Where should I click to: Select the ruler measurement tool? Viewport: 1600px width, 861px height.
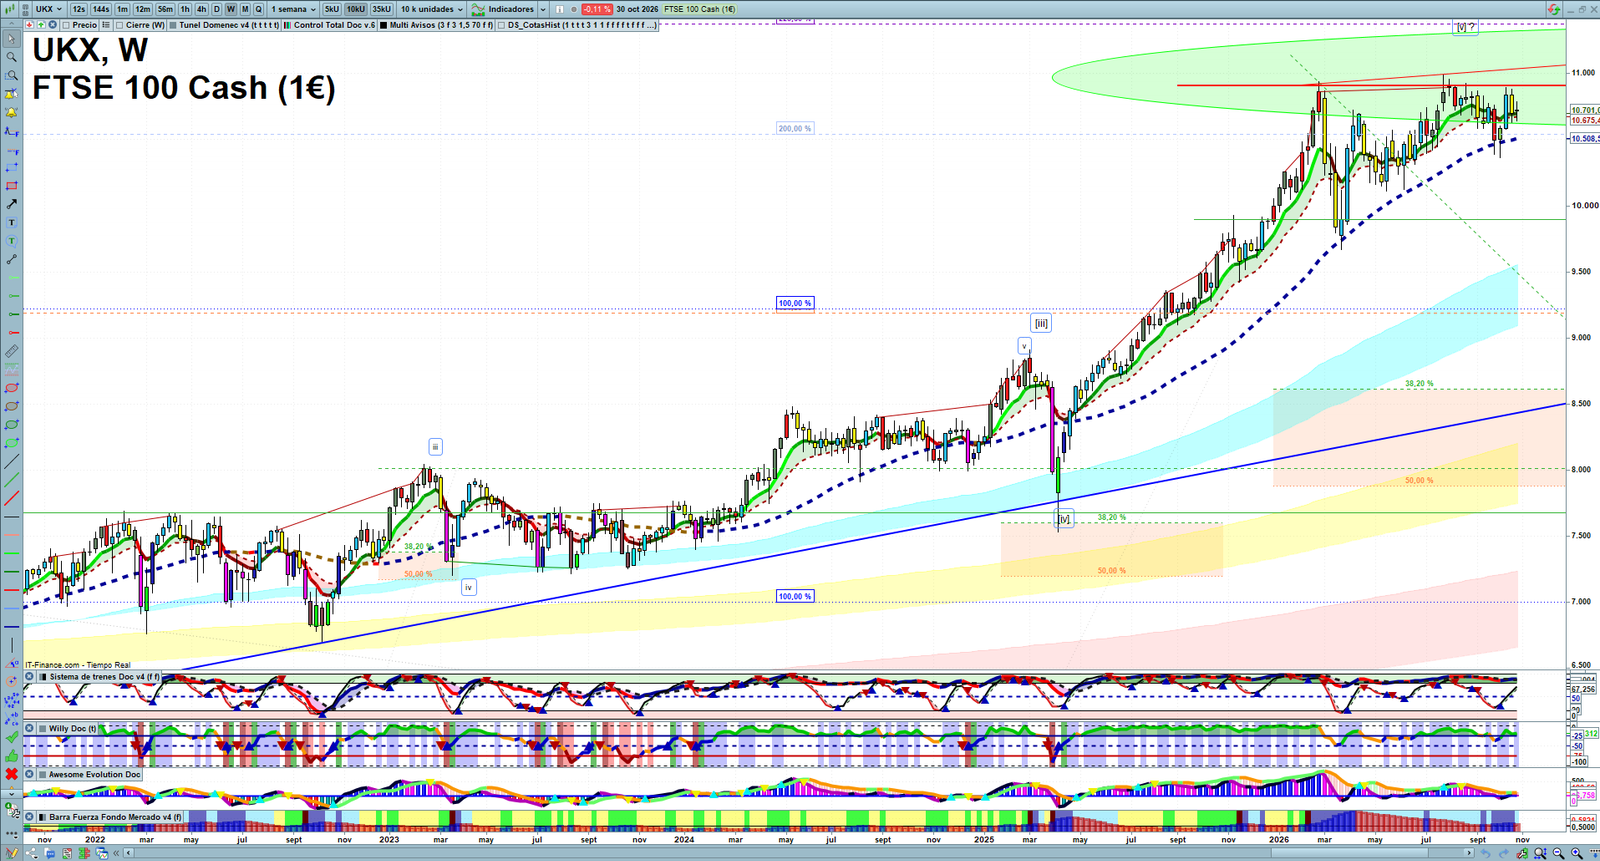coord(12,351)
